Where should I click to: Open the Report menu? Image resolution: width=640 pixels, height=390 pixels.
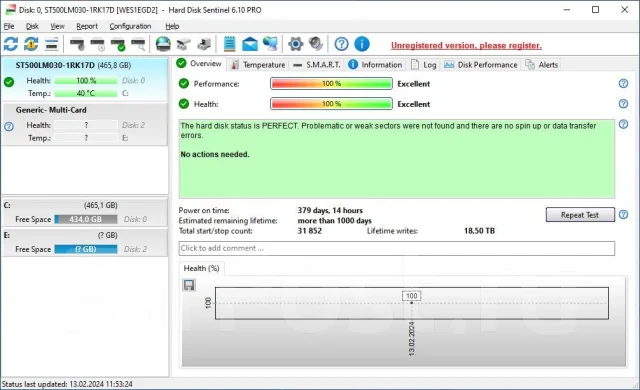[87, 26]
